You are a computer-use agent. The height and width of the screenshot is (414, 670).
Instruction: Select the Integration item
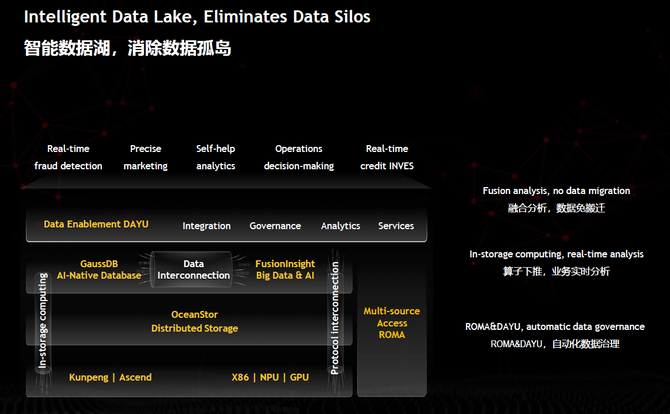coord(206,226)
